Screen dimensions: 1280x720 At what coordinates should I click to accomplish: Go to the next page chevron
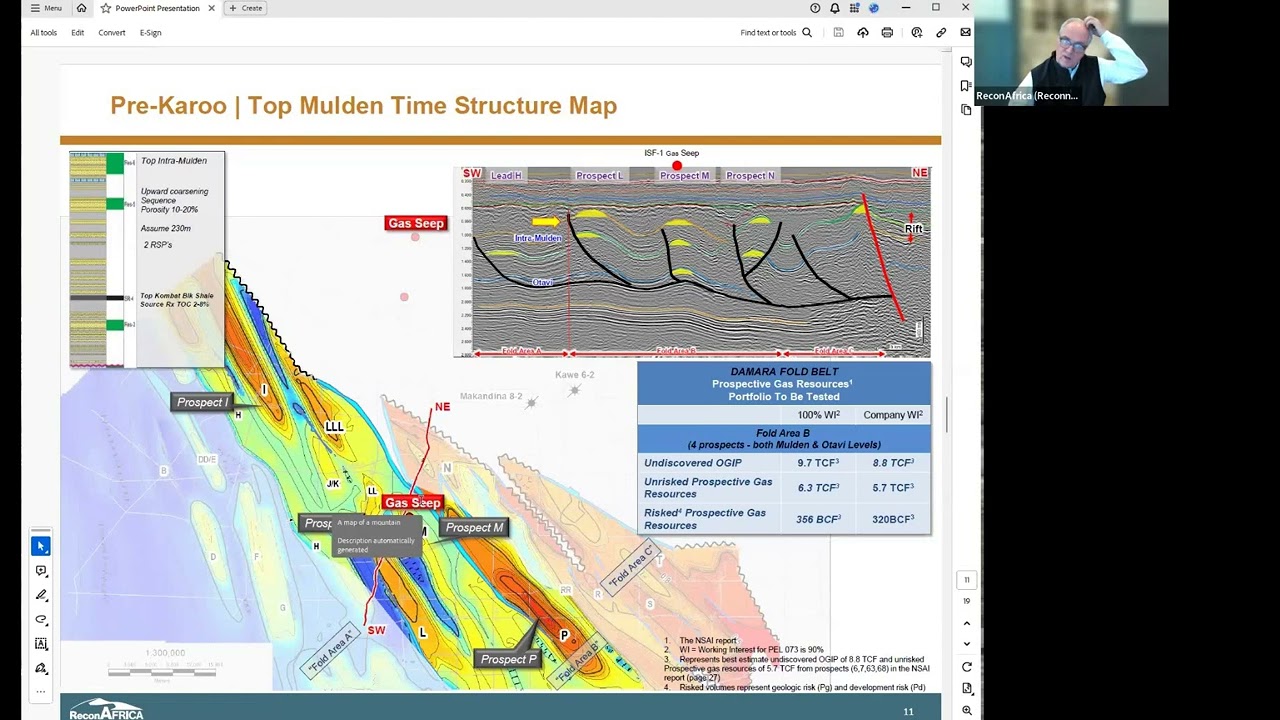(x=966, y=644)
